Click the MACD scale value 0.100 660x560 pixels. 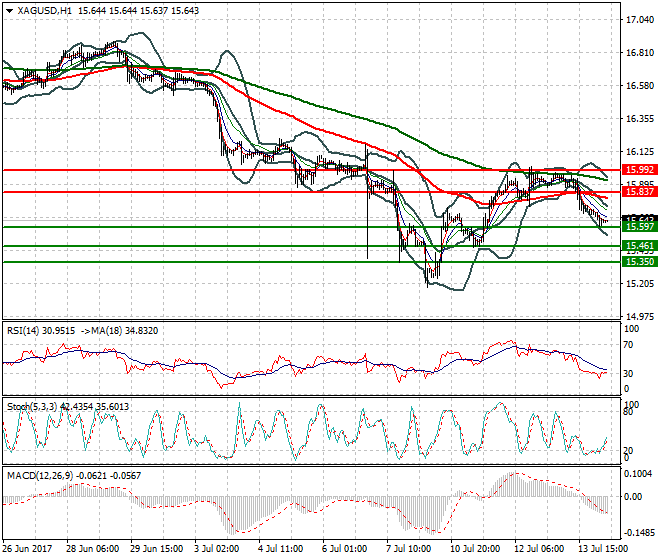pyautogui.click(x=636, y=497)
